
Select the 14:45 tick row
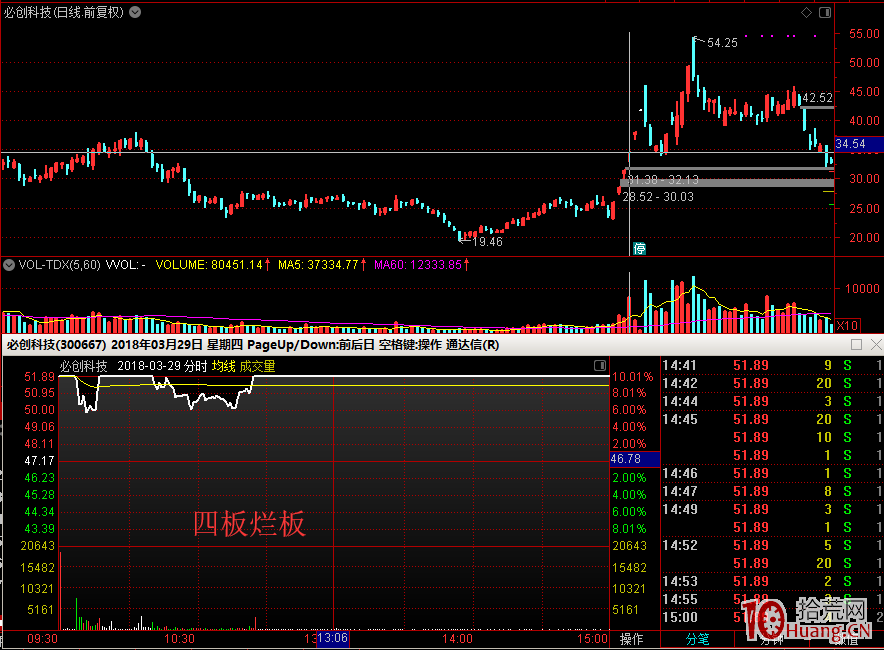click(x=772, y=419)
